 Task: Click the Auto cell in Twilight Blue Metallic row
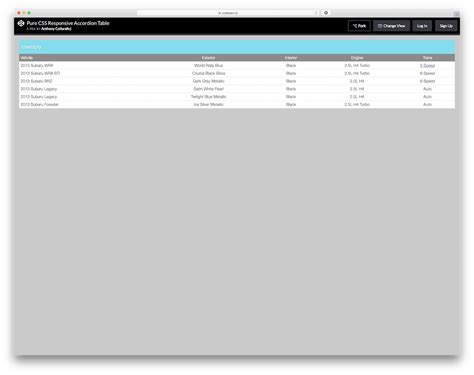(427, 97)
